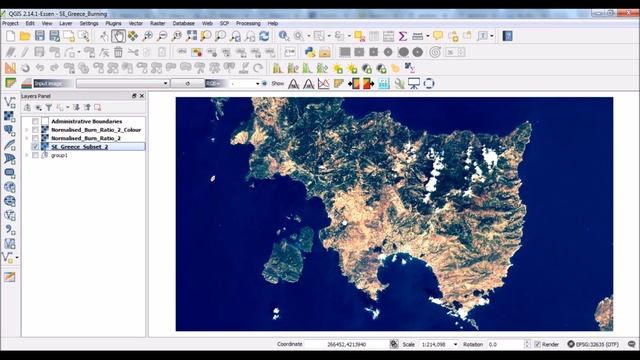Image resolution: width=640 pixels, height=360 pixels.
Task: Open the Plugins menu
Action: click(x=113, y=23)
